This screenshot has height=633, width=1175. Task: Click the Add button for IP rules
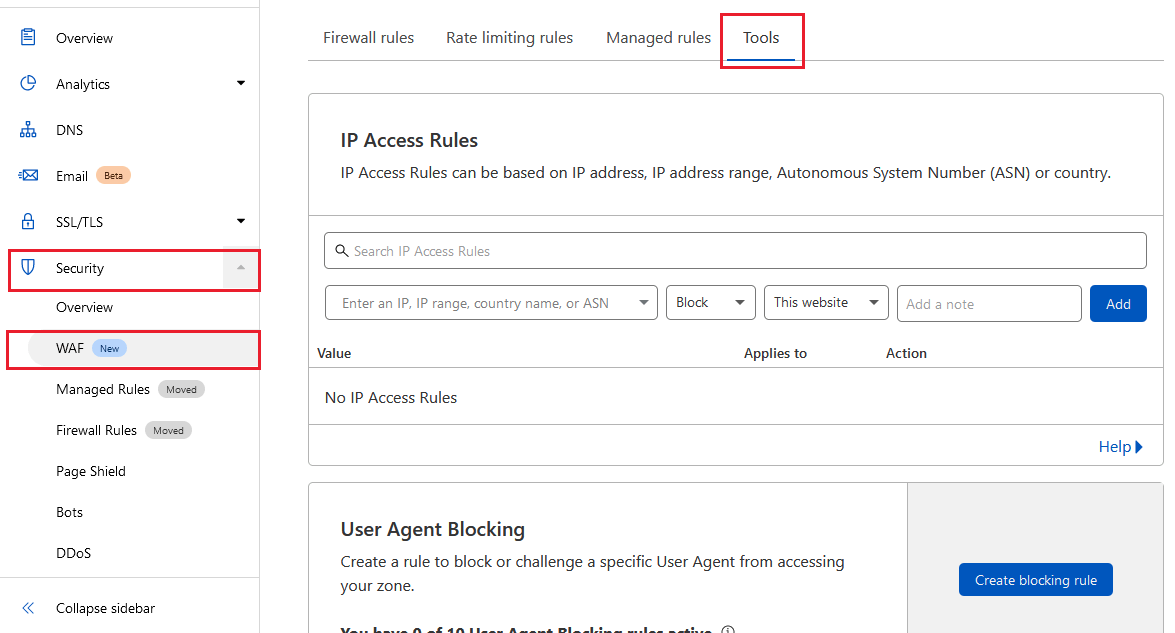[1117, 303]
